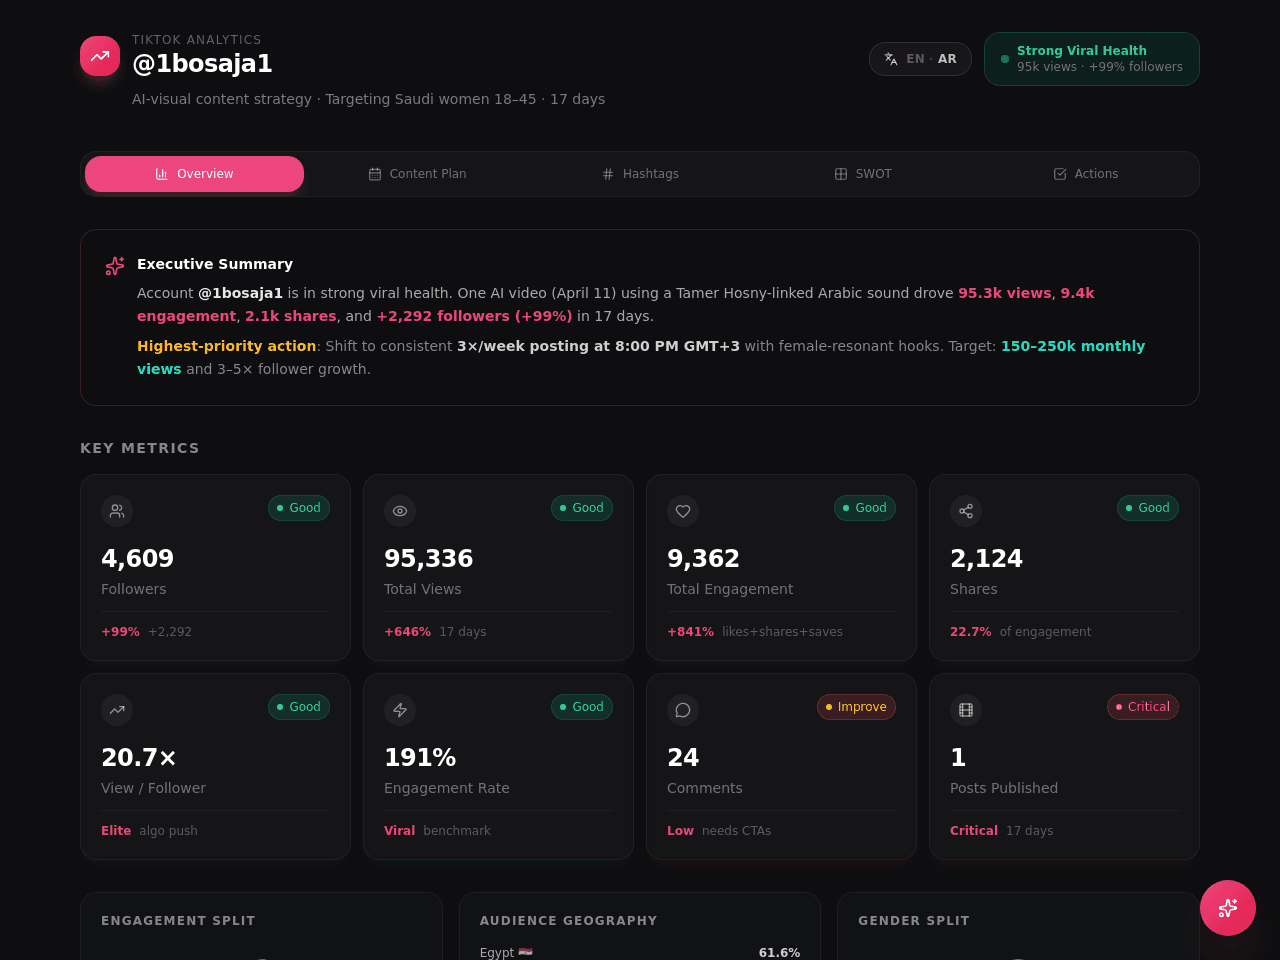Open the Hashtags tab
The image size is (1280, 960).
(640, 174)
